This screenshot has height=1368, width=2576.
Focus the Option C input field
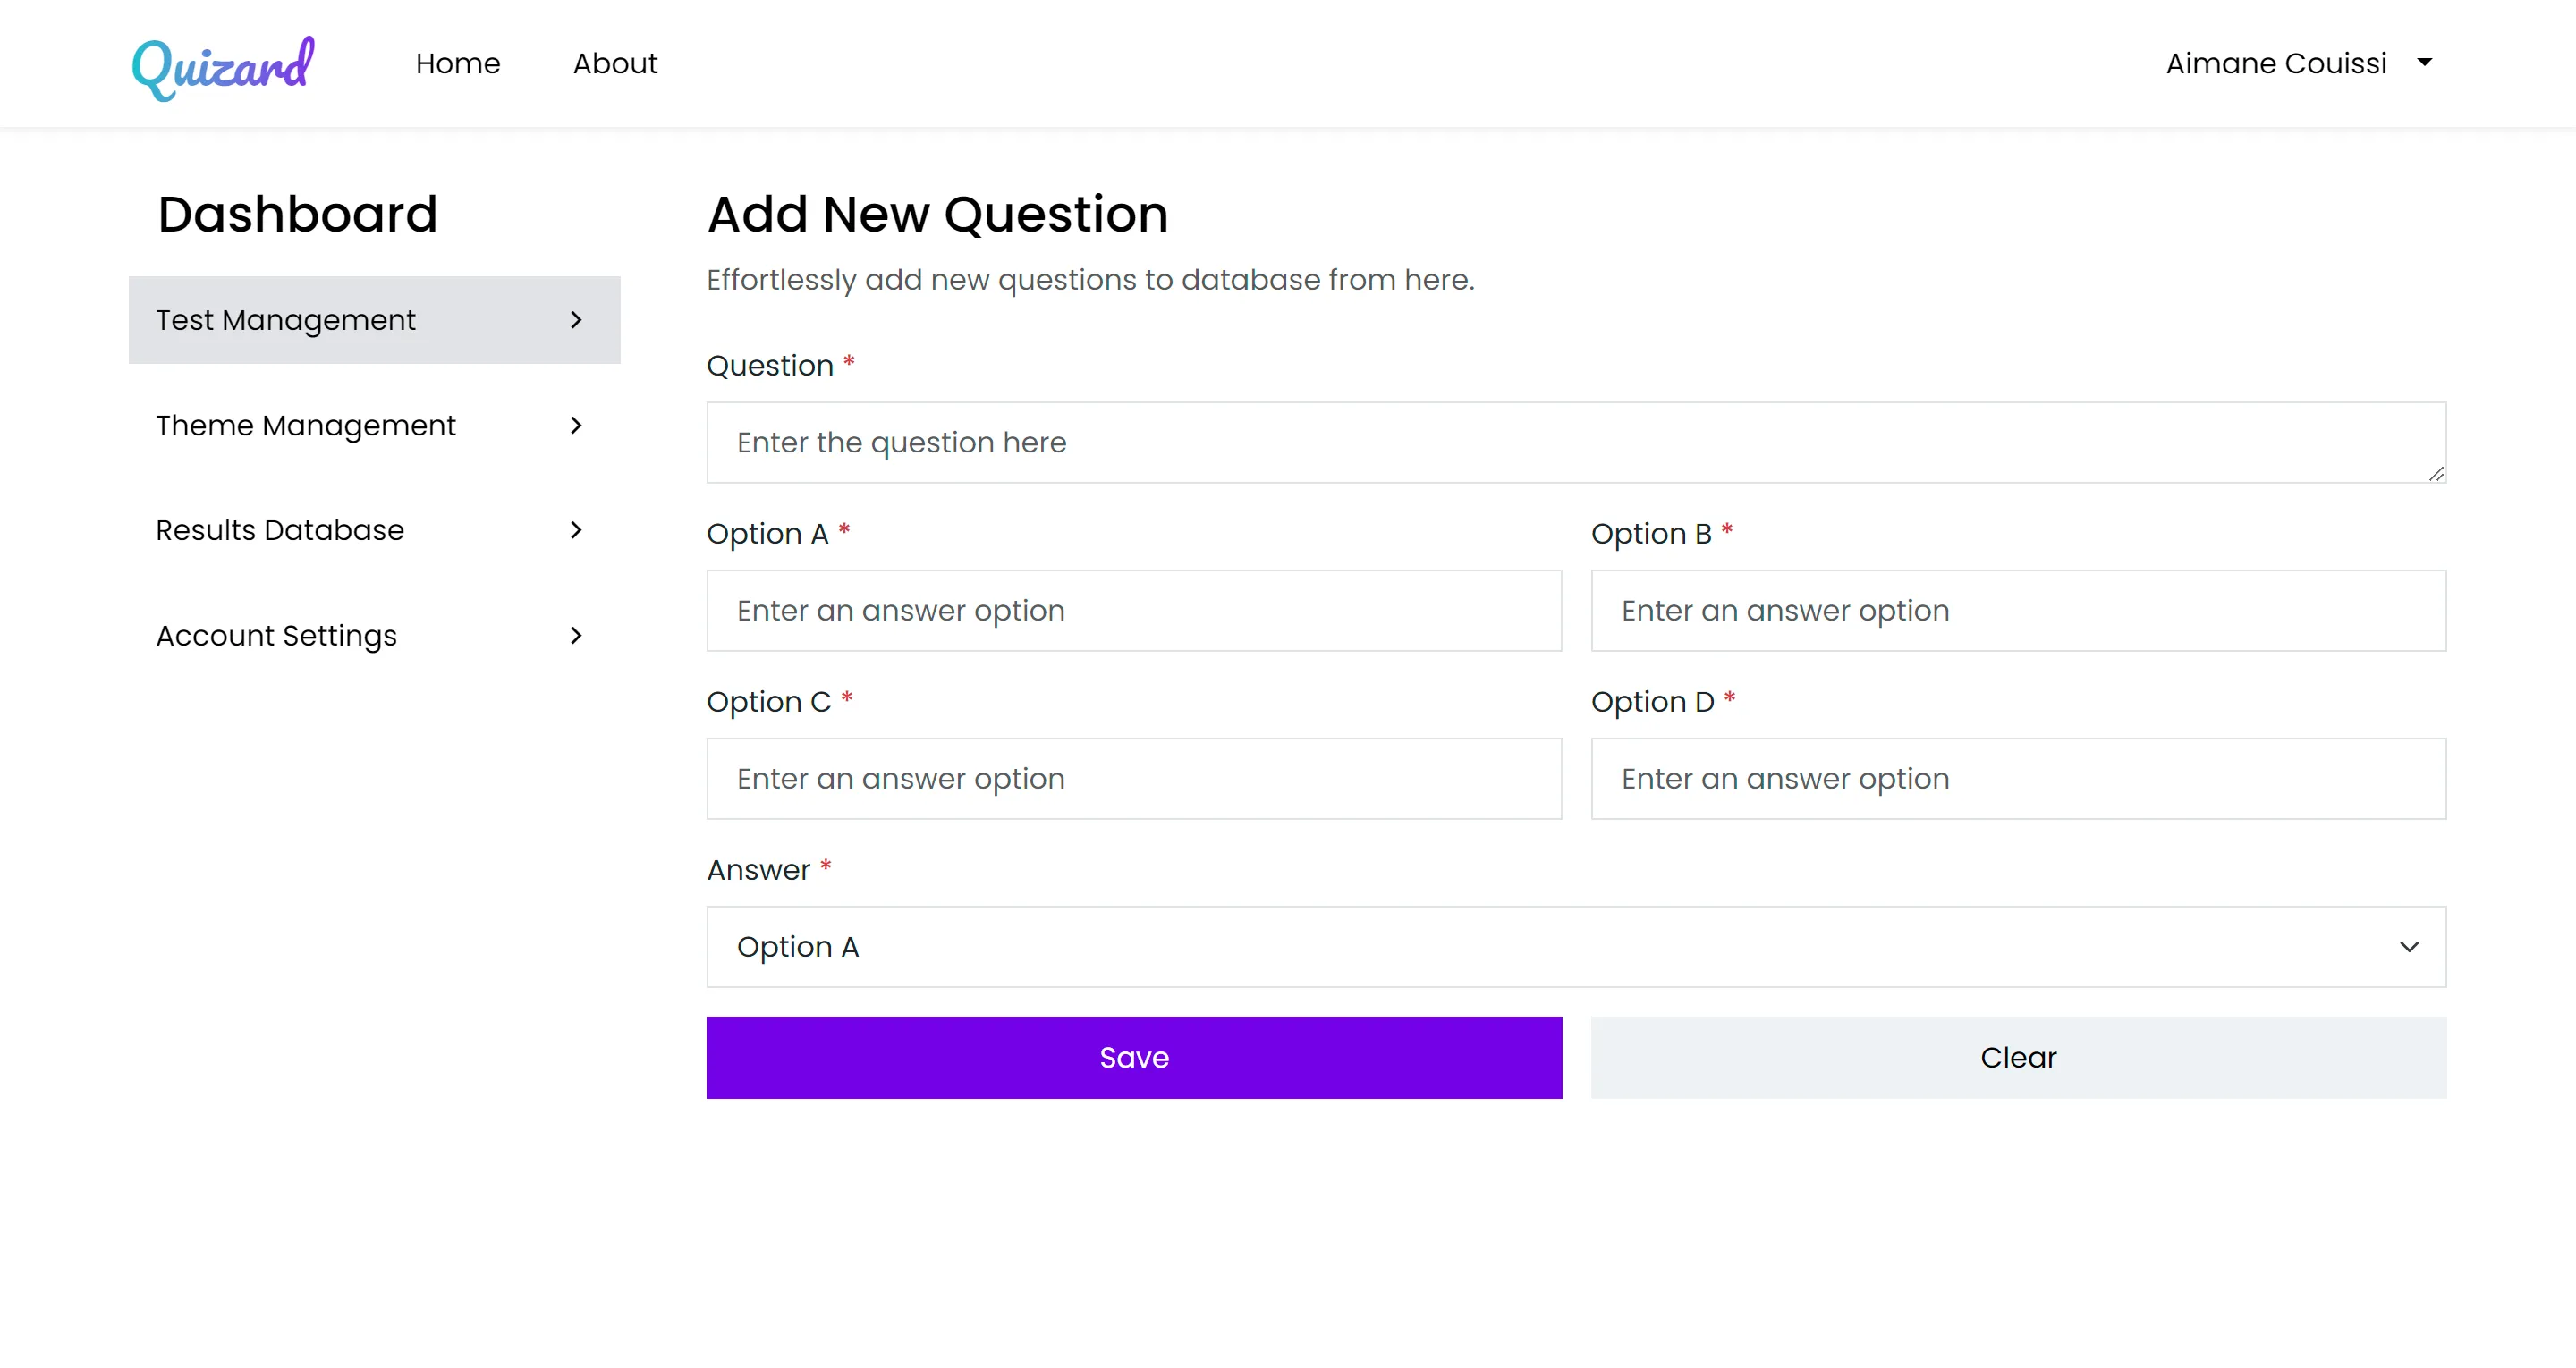[1134, 779]
